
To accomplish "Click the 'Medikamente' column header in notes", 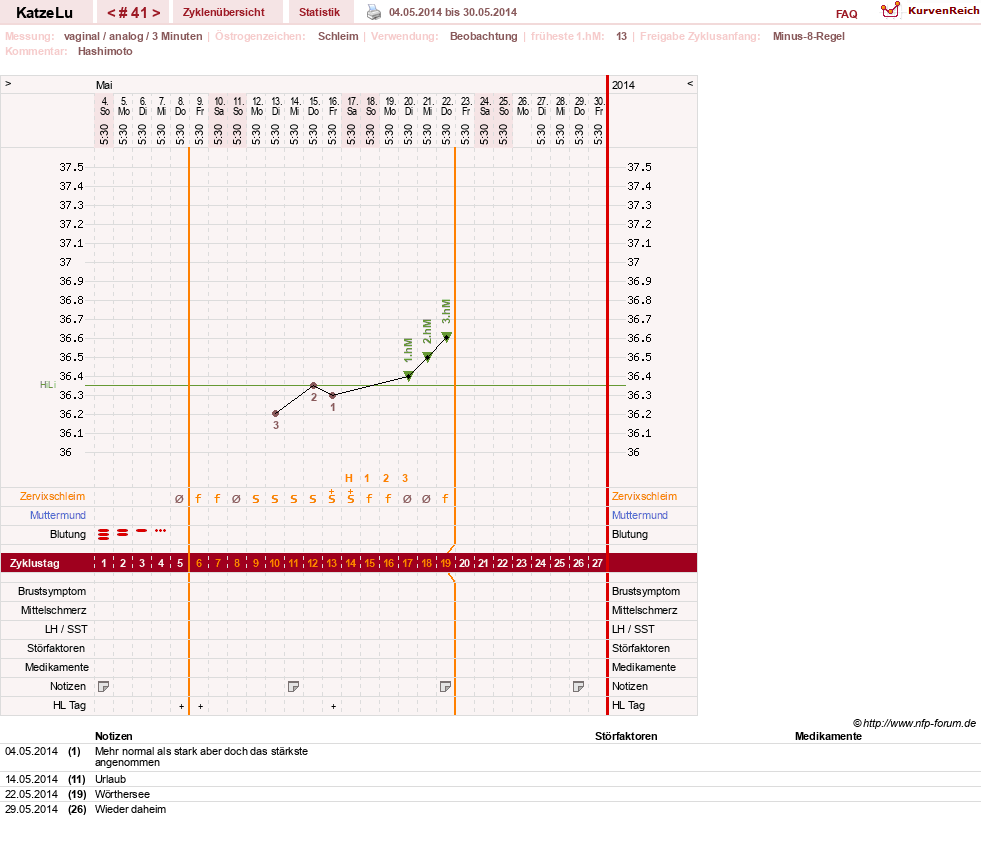I will (828, 736).
